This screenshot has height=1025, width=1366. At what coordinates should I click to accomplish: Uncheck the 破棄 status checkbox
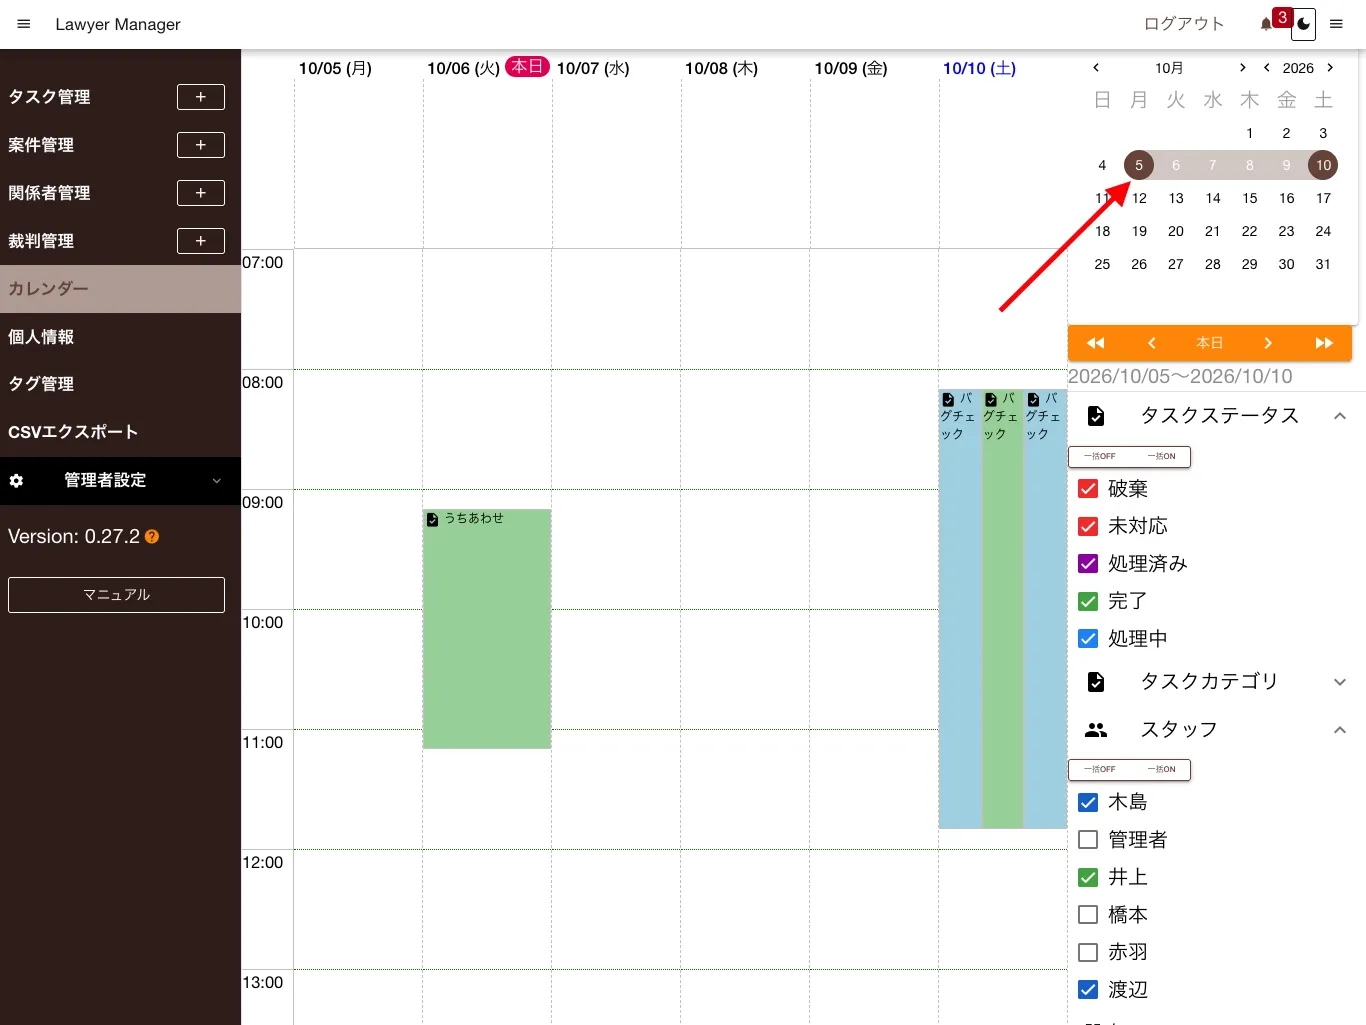tap(1088, 489)
